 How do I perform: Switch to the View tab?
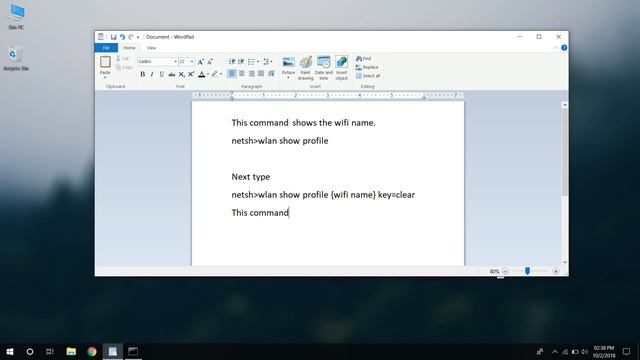[151, 48]
